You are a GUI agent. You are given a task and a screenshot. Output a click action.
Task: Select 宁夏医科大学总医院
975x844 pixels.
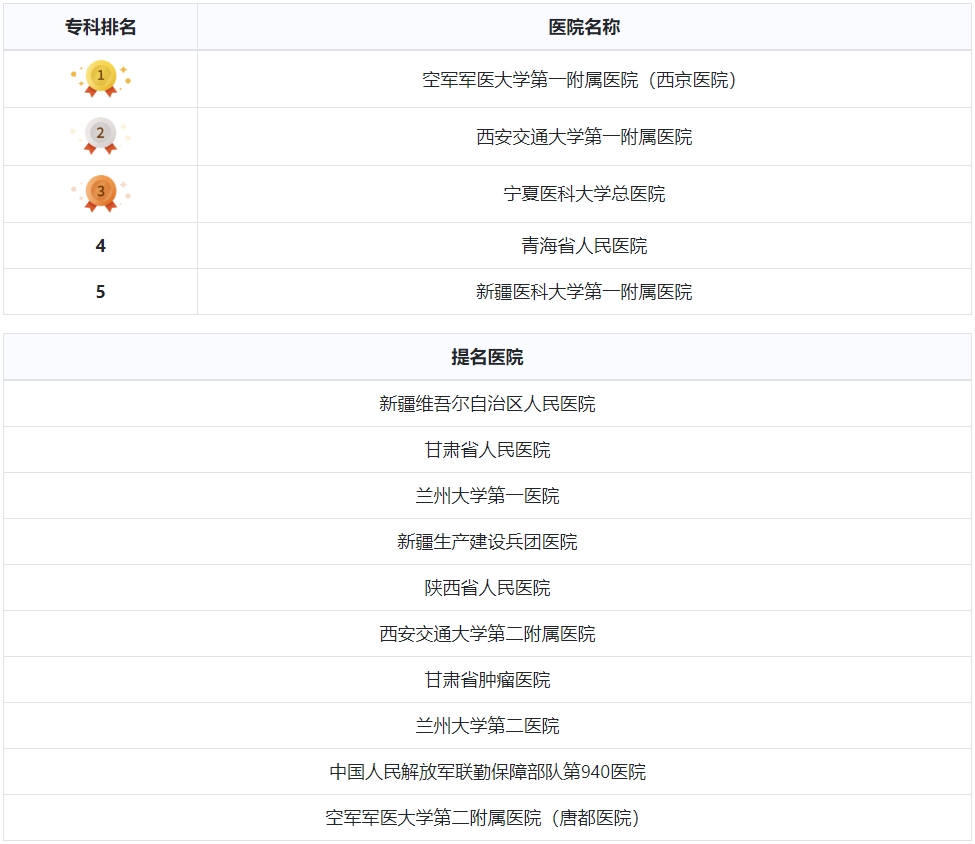tap(585, 194)
